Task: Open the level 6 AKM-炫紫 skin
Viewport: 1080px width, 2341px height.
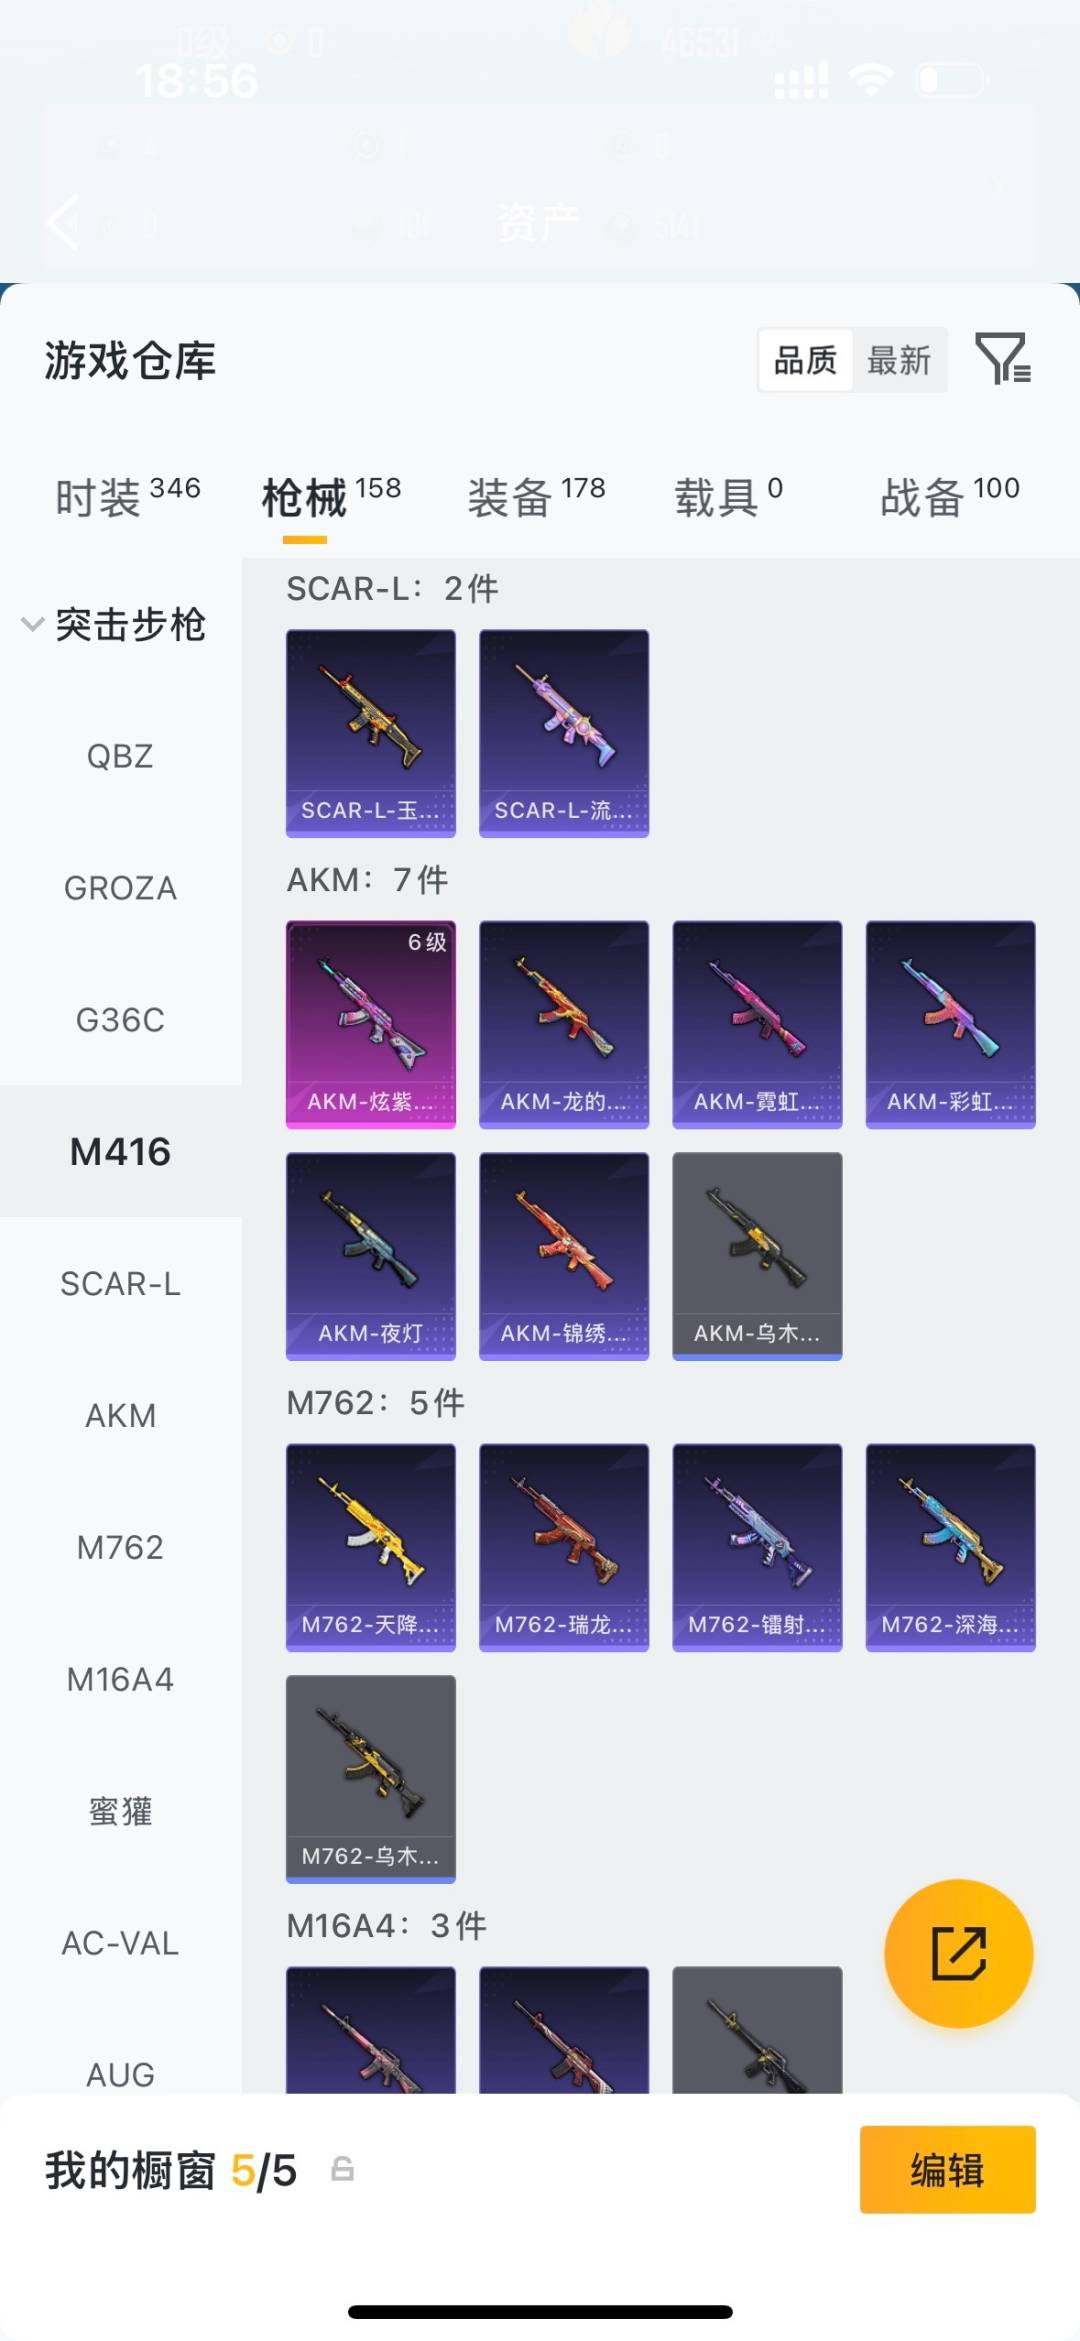Action: [371, 1024]
